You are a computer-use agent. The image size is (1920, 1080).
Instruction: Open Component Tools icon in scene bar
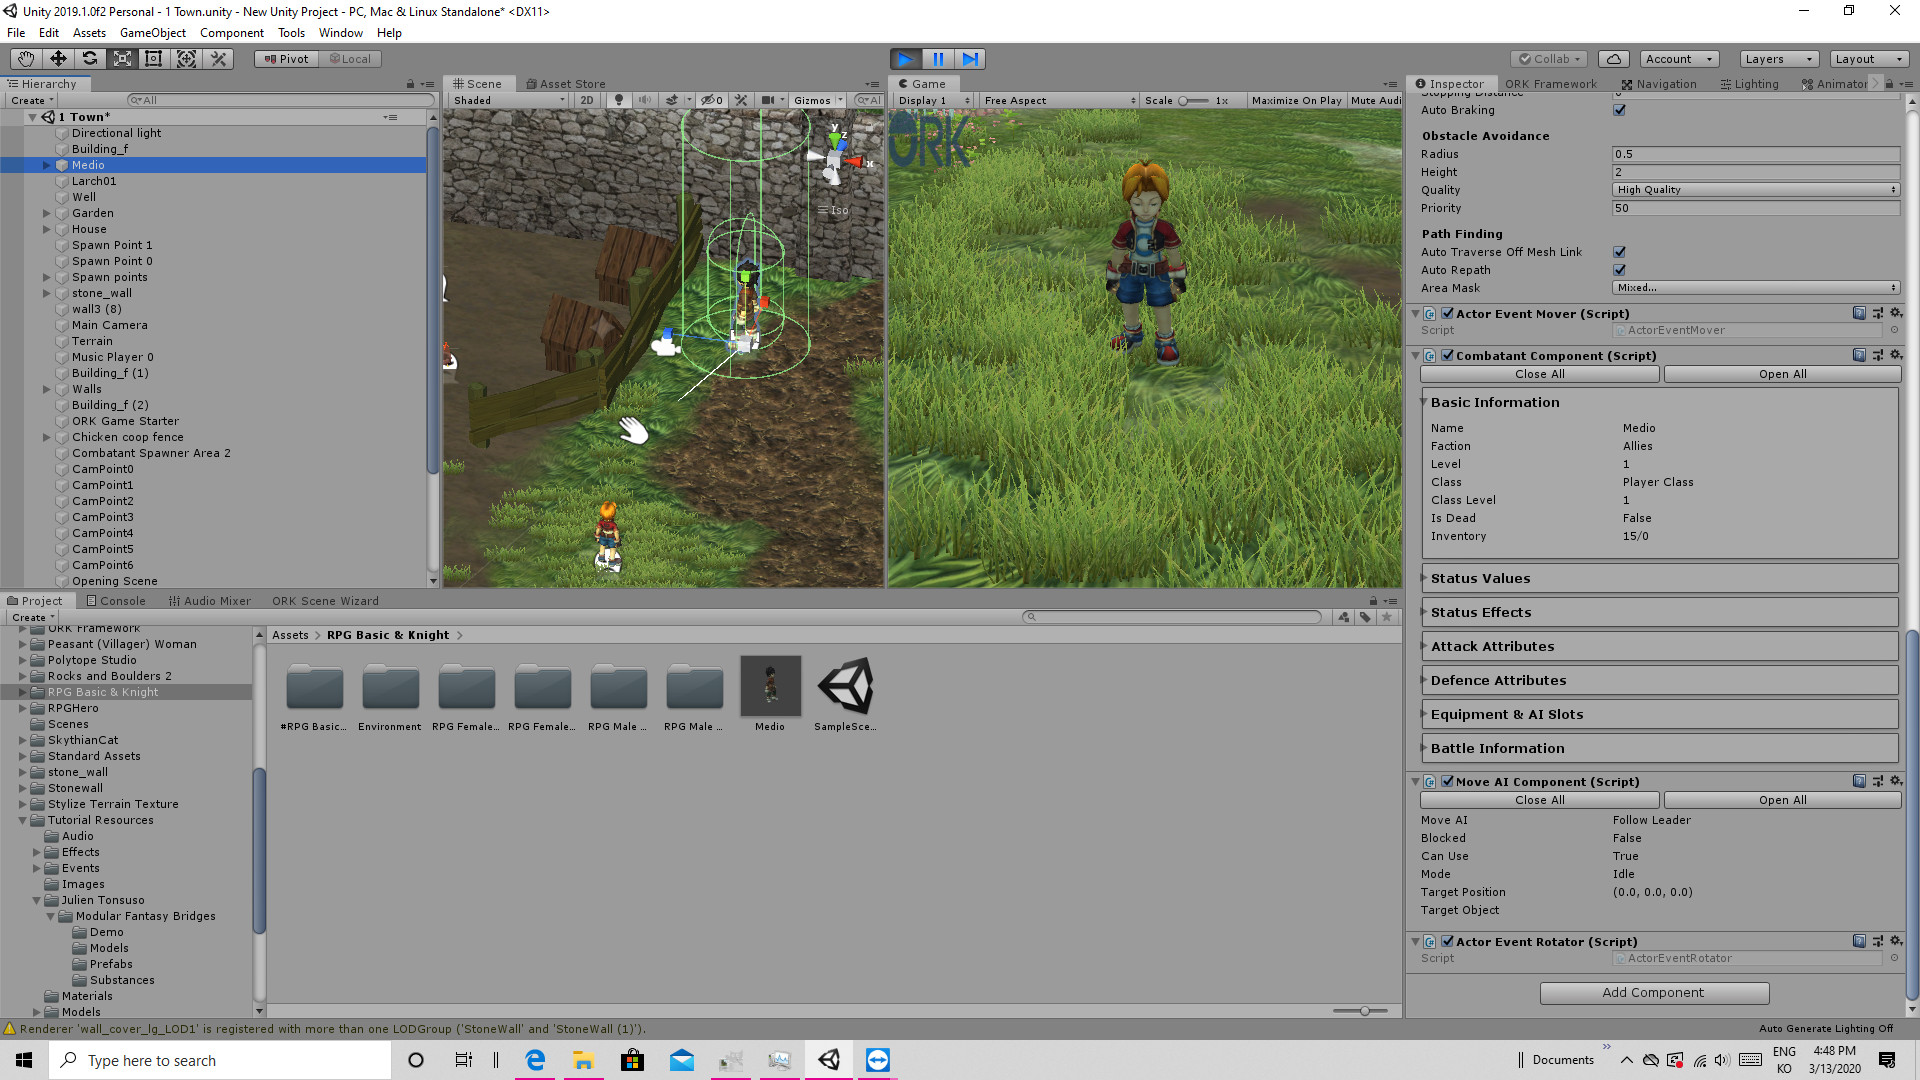tap(741, 100)
